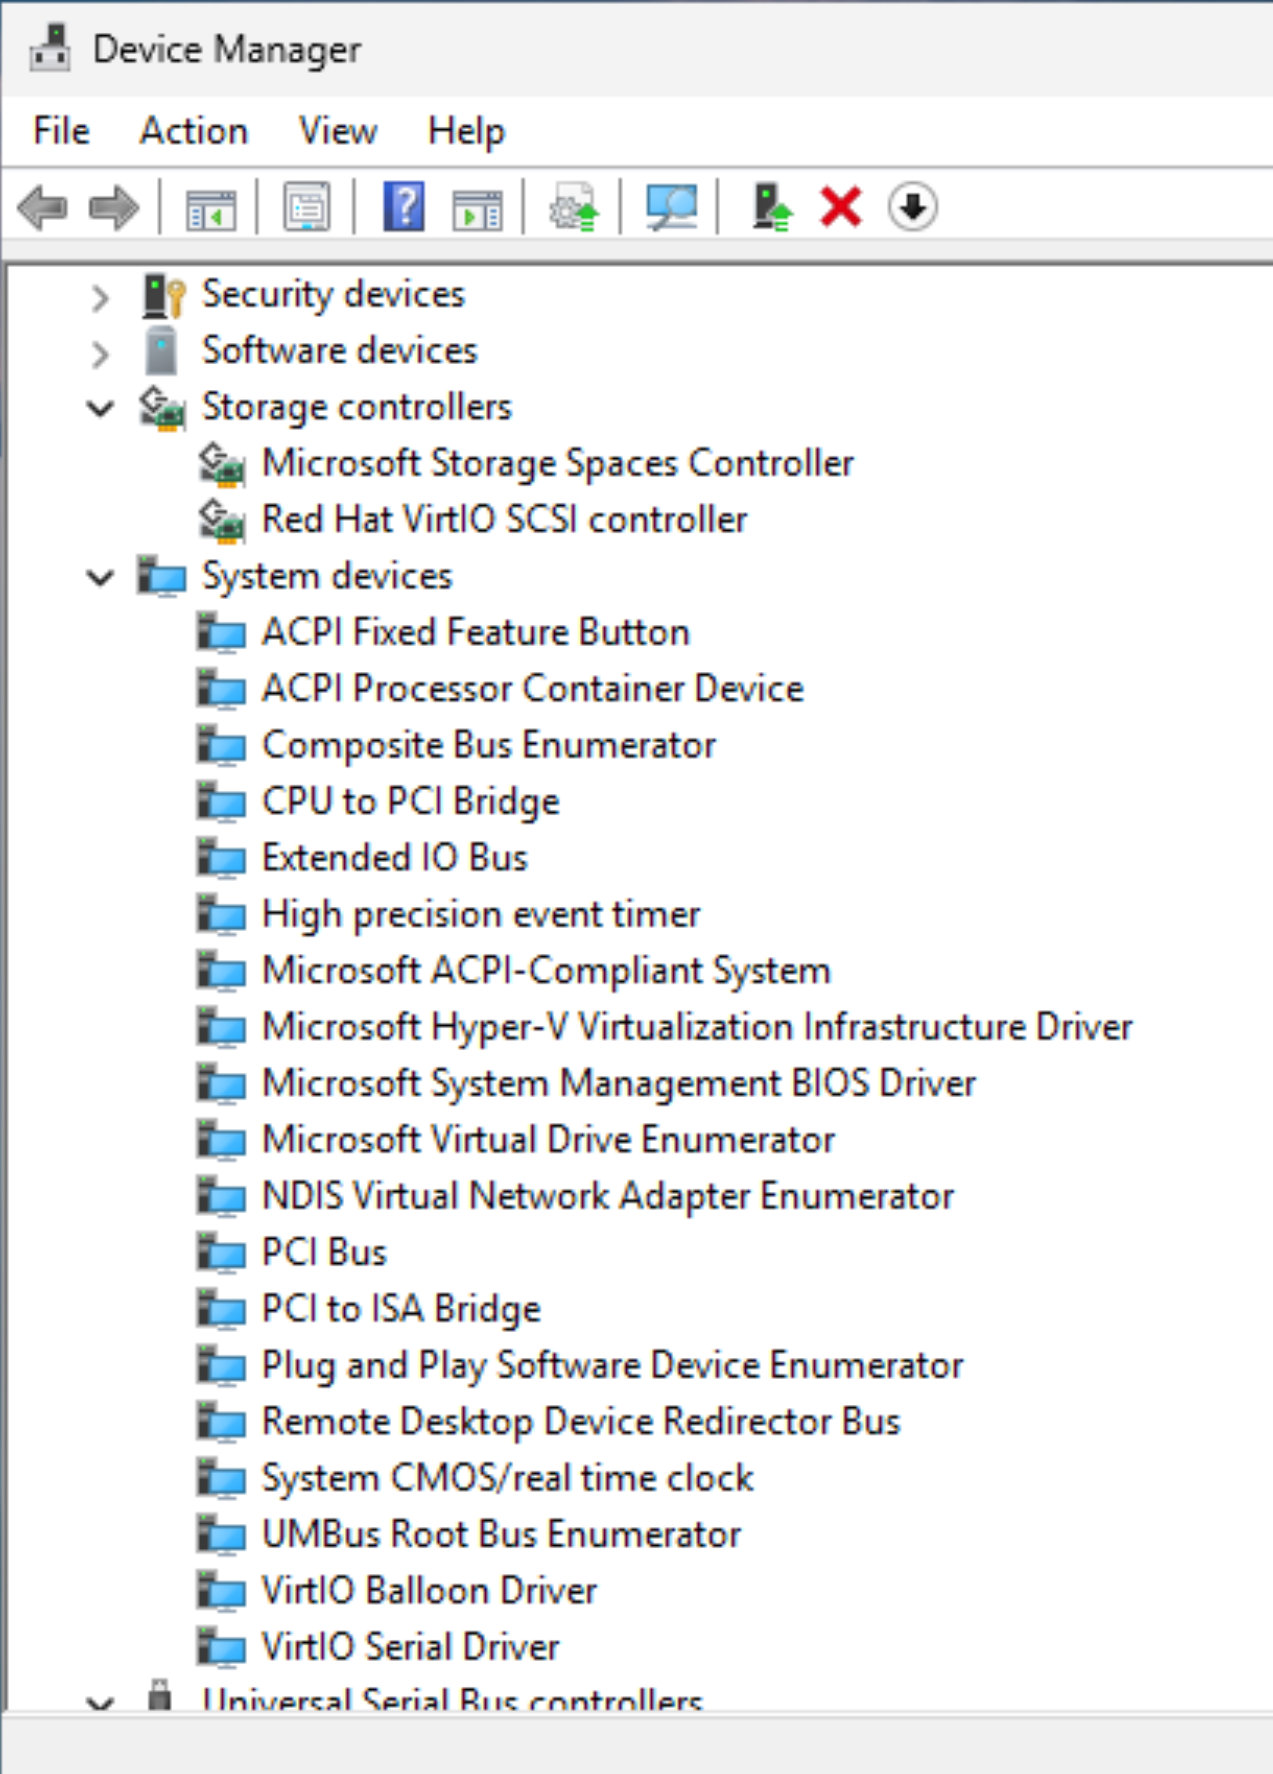Select Remote Desktop Device Redirector Bus

581,1421
